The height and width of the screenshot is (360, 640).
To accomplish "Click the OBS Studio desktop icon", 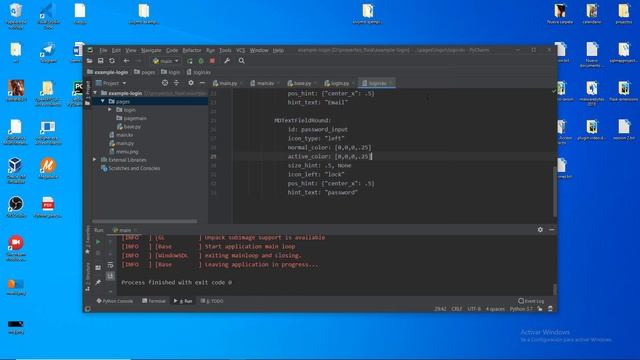I will (16, 207).
